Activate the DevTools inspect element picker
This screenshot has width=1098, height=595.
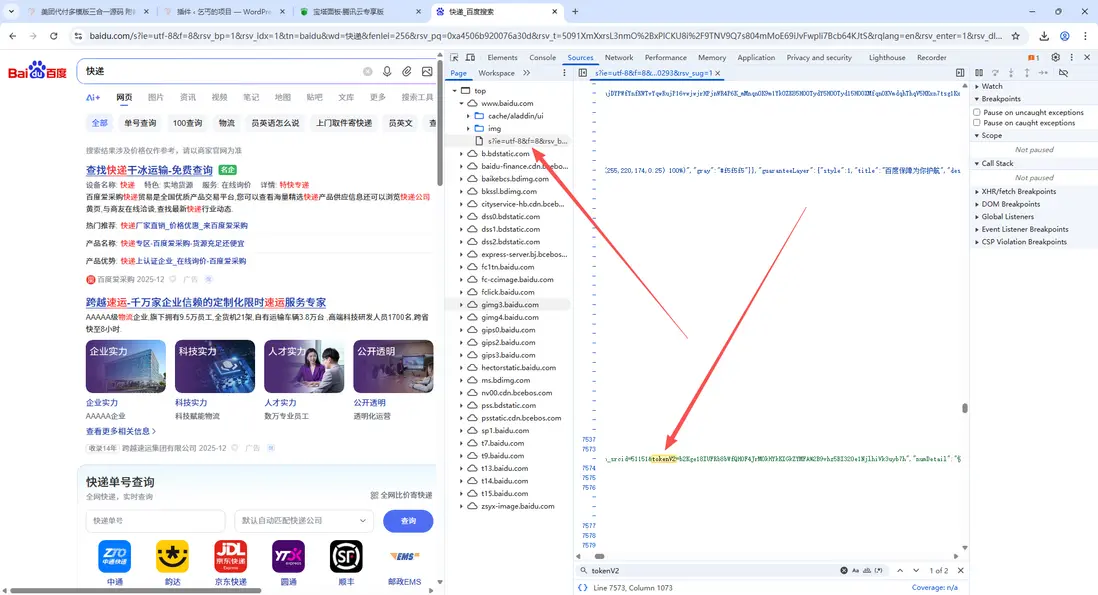pyautogui.click(x=454, y=57)
